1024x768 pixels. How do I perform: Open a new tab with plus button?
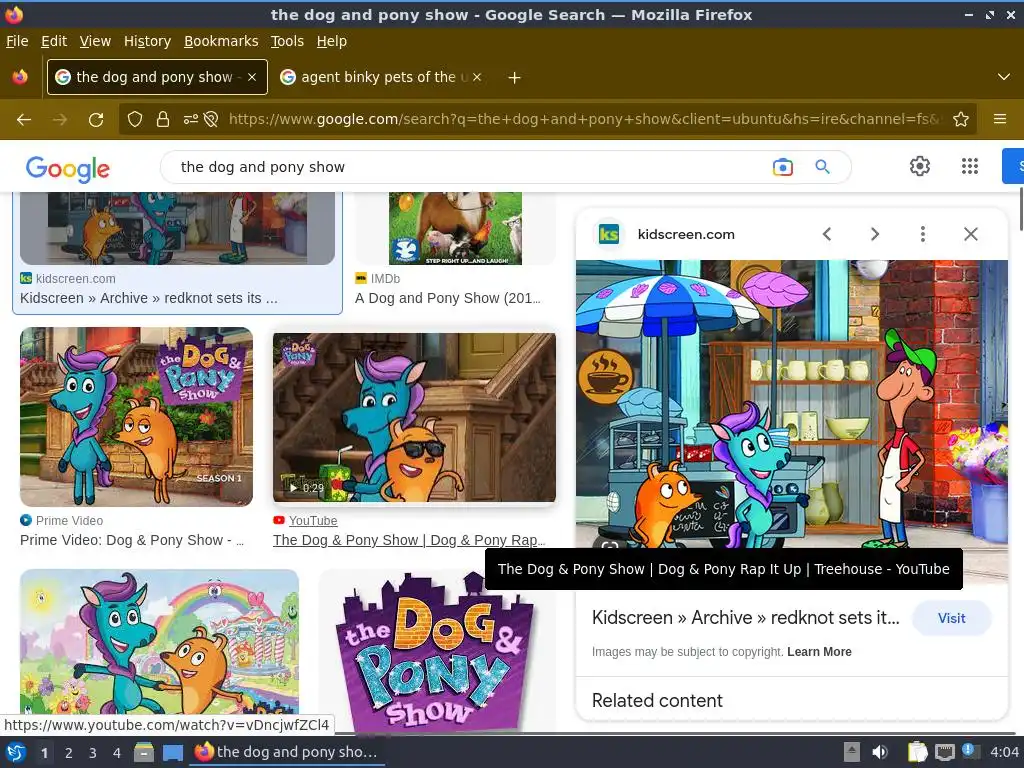[515, 78]
